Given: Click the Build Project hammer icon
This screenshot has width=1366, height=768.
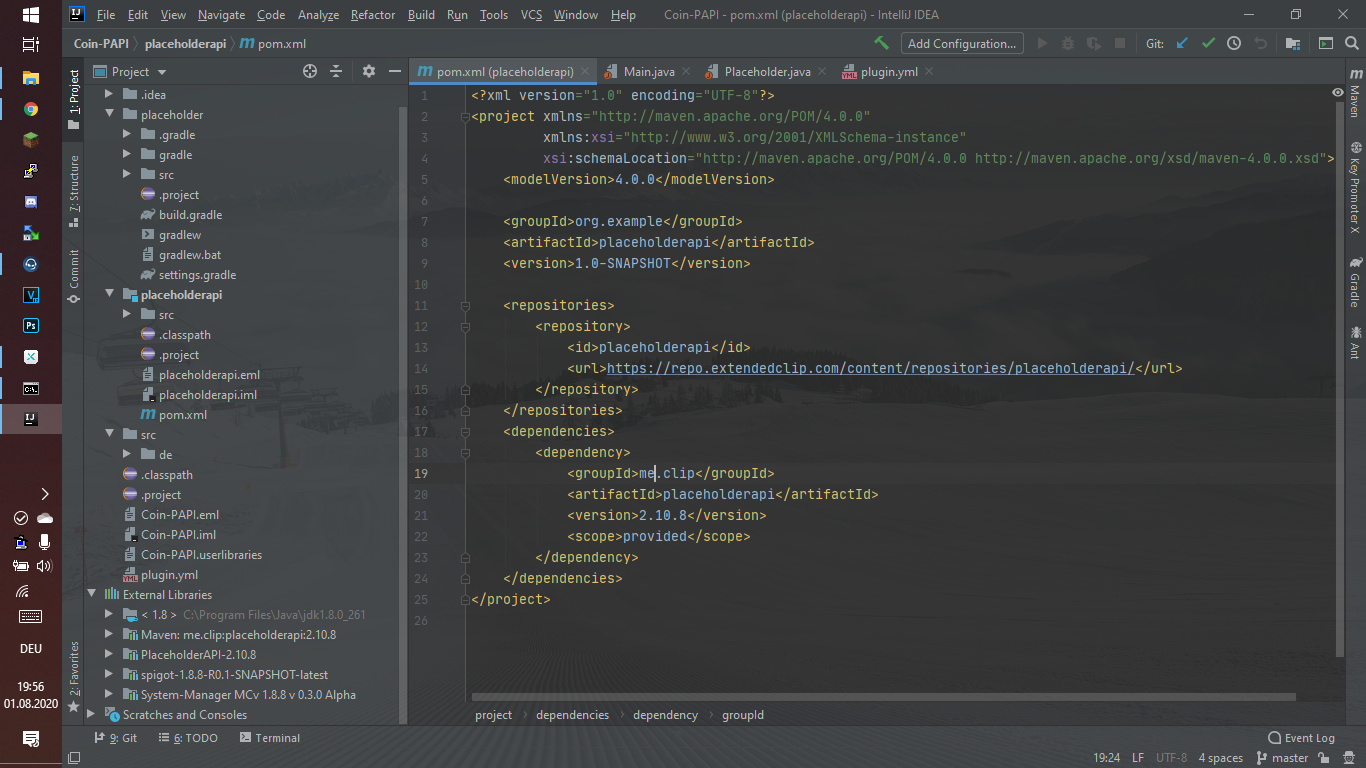Looking at the screenshot, I should point(881,43).
